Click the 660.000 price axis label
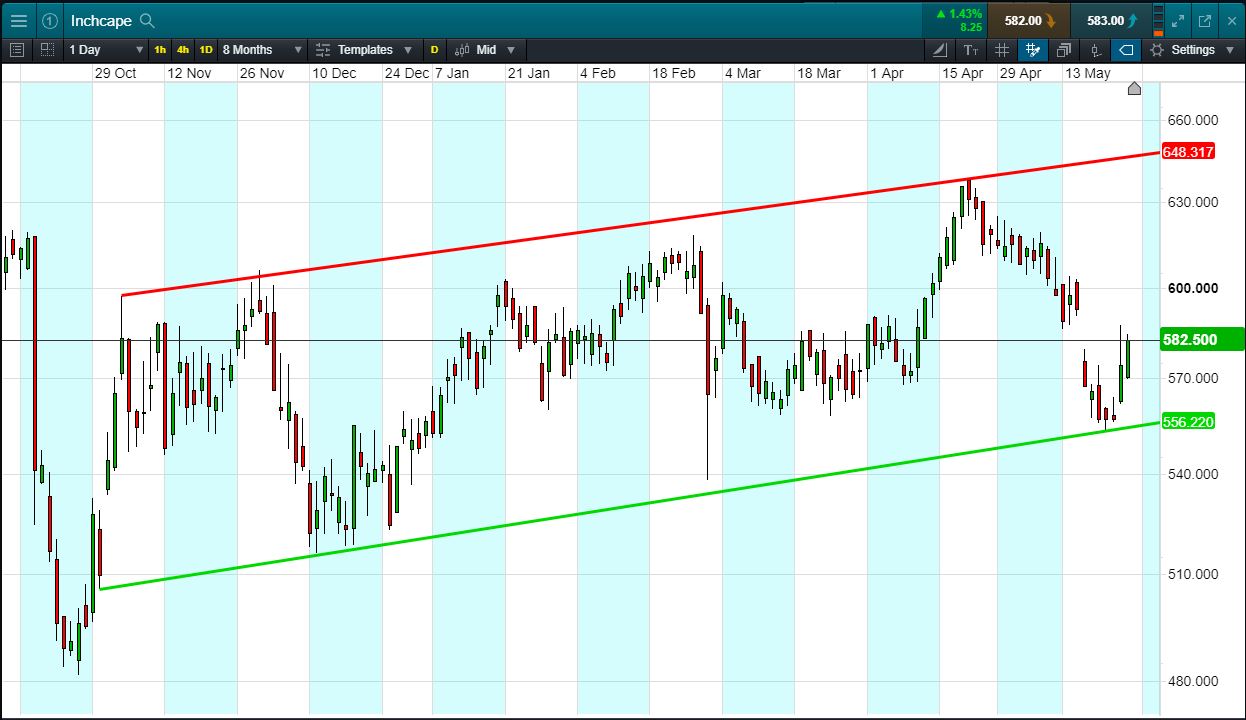 (x=1193, y=120)
